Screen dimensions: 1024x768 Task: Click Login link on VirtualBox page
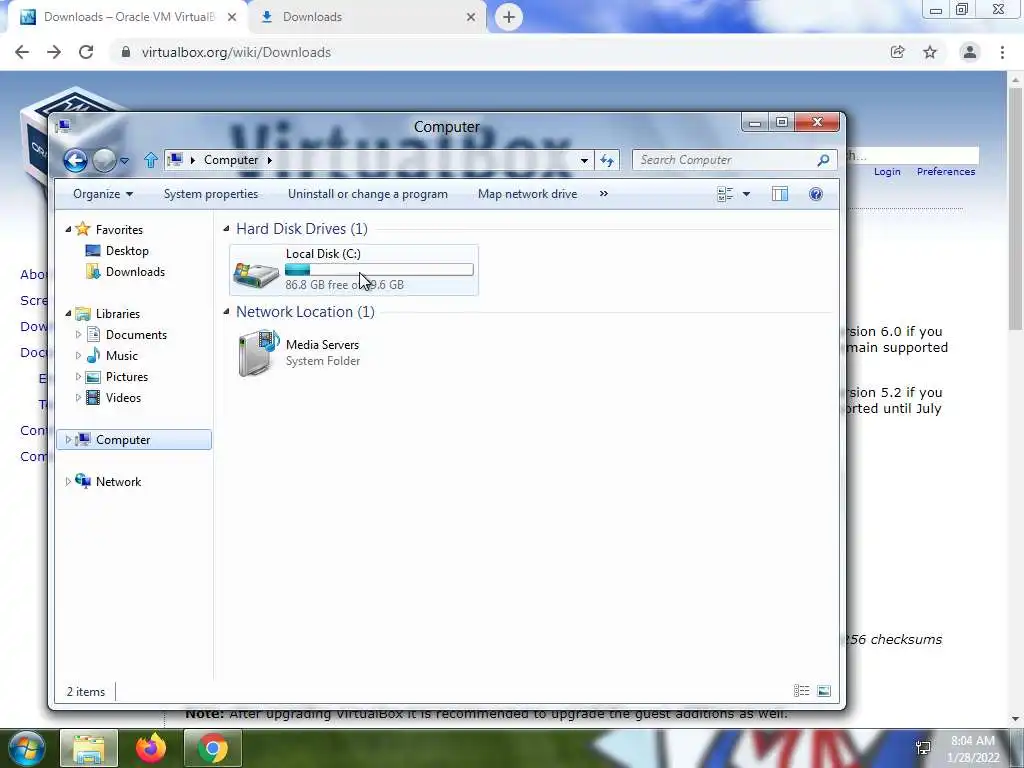point(887,172)
